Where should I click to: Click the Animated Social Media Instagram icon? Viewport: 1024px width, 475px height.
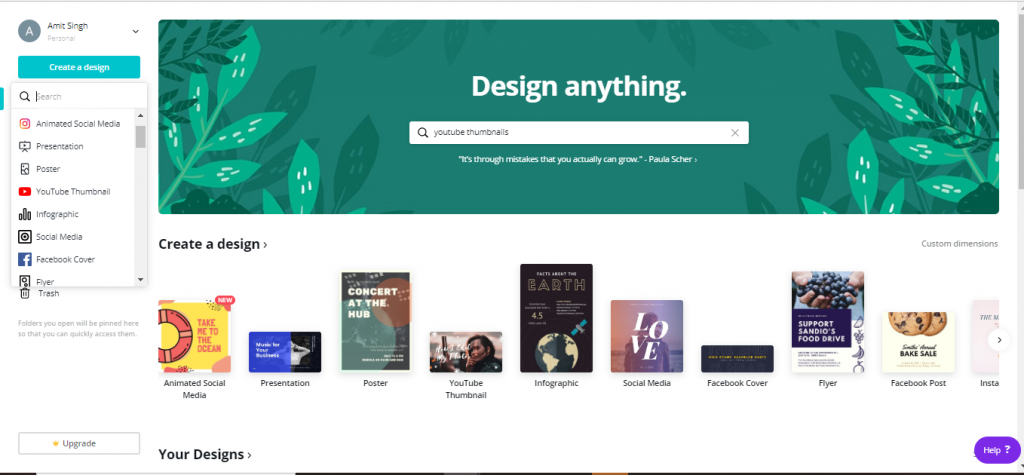[x=25, y=123]
